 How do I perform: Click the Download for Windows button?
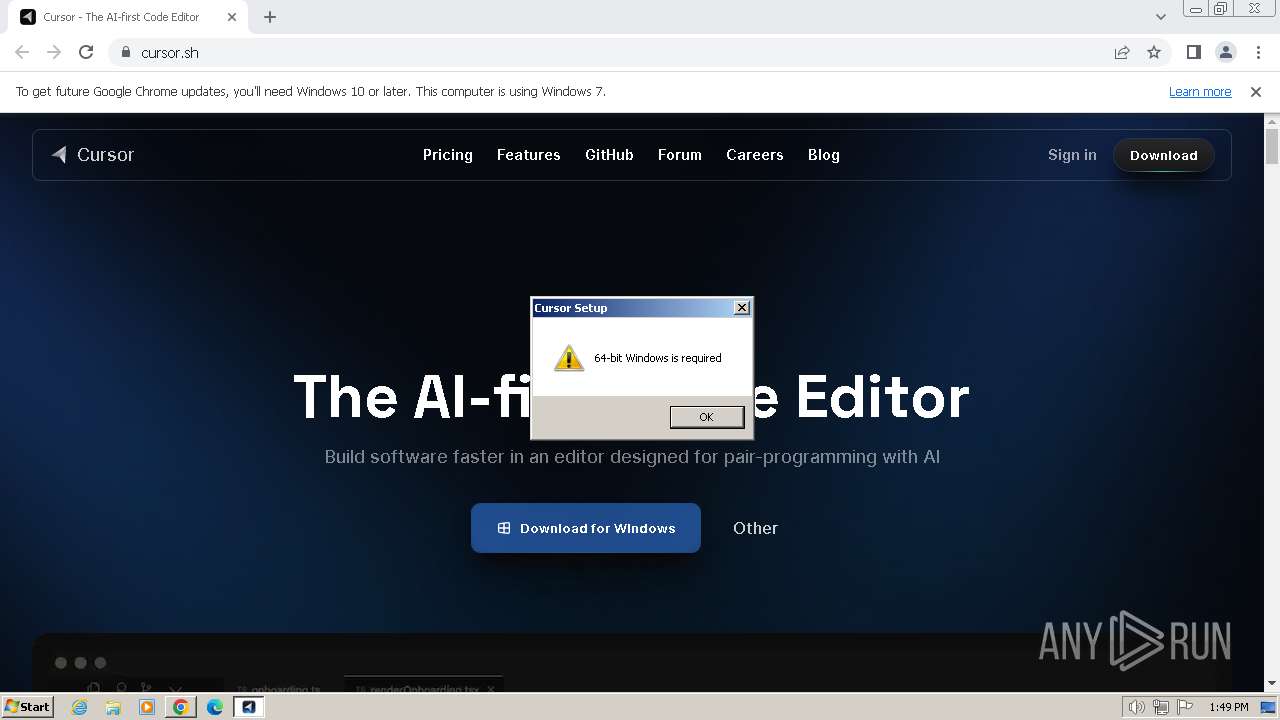pos(586,528)
